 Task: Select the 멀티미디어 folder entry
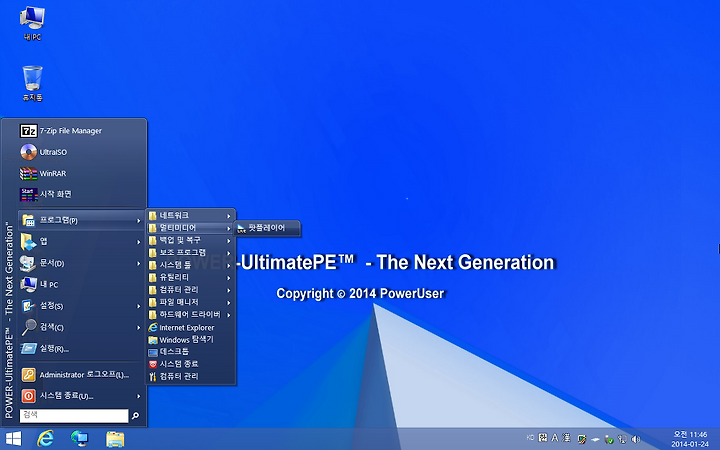(x=191, y=228)
